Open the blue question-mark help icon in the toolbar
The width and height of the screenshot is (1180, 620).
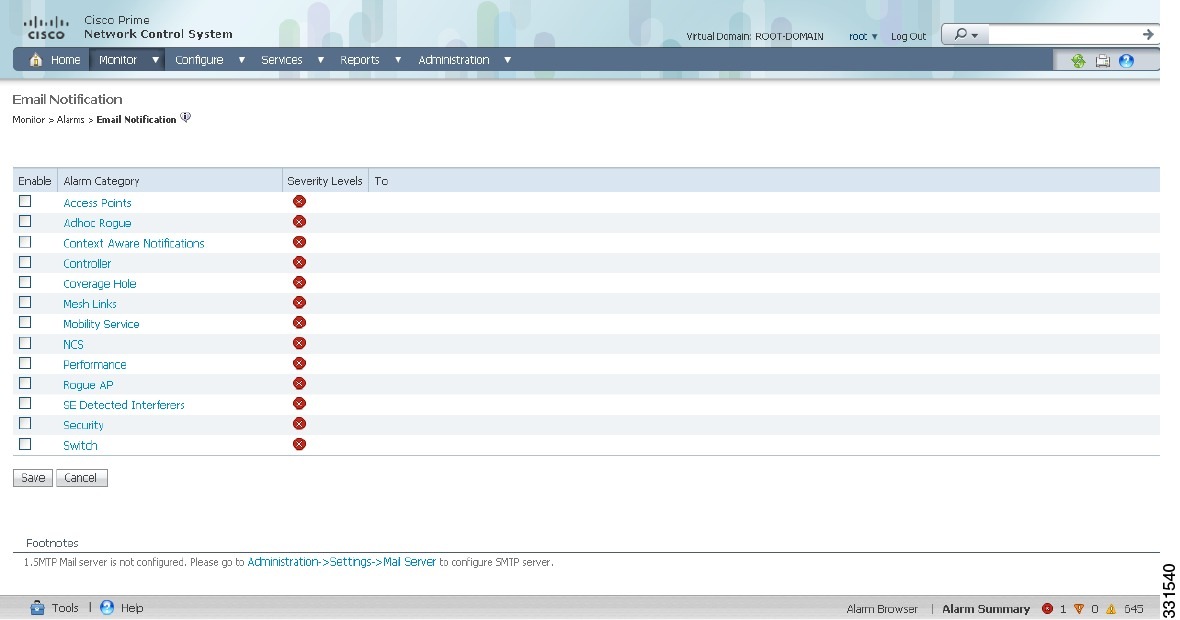click(1127, 61)
